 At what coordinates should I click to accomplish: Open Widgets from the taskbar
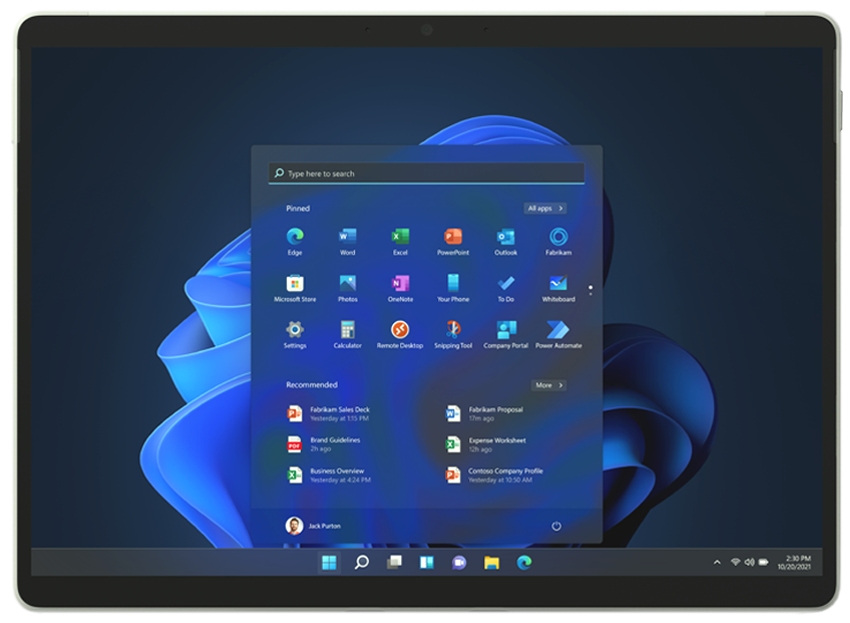click(x=427, y=562)
